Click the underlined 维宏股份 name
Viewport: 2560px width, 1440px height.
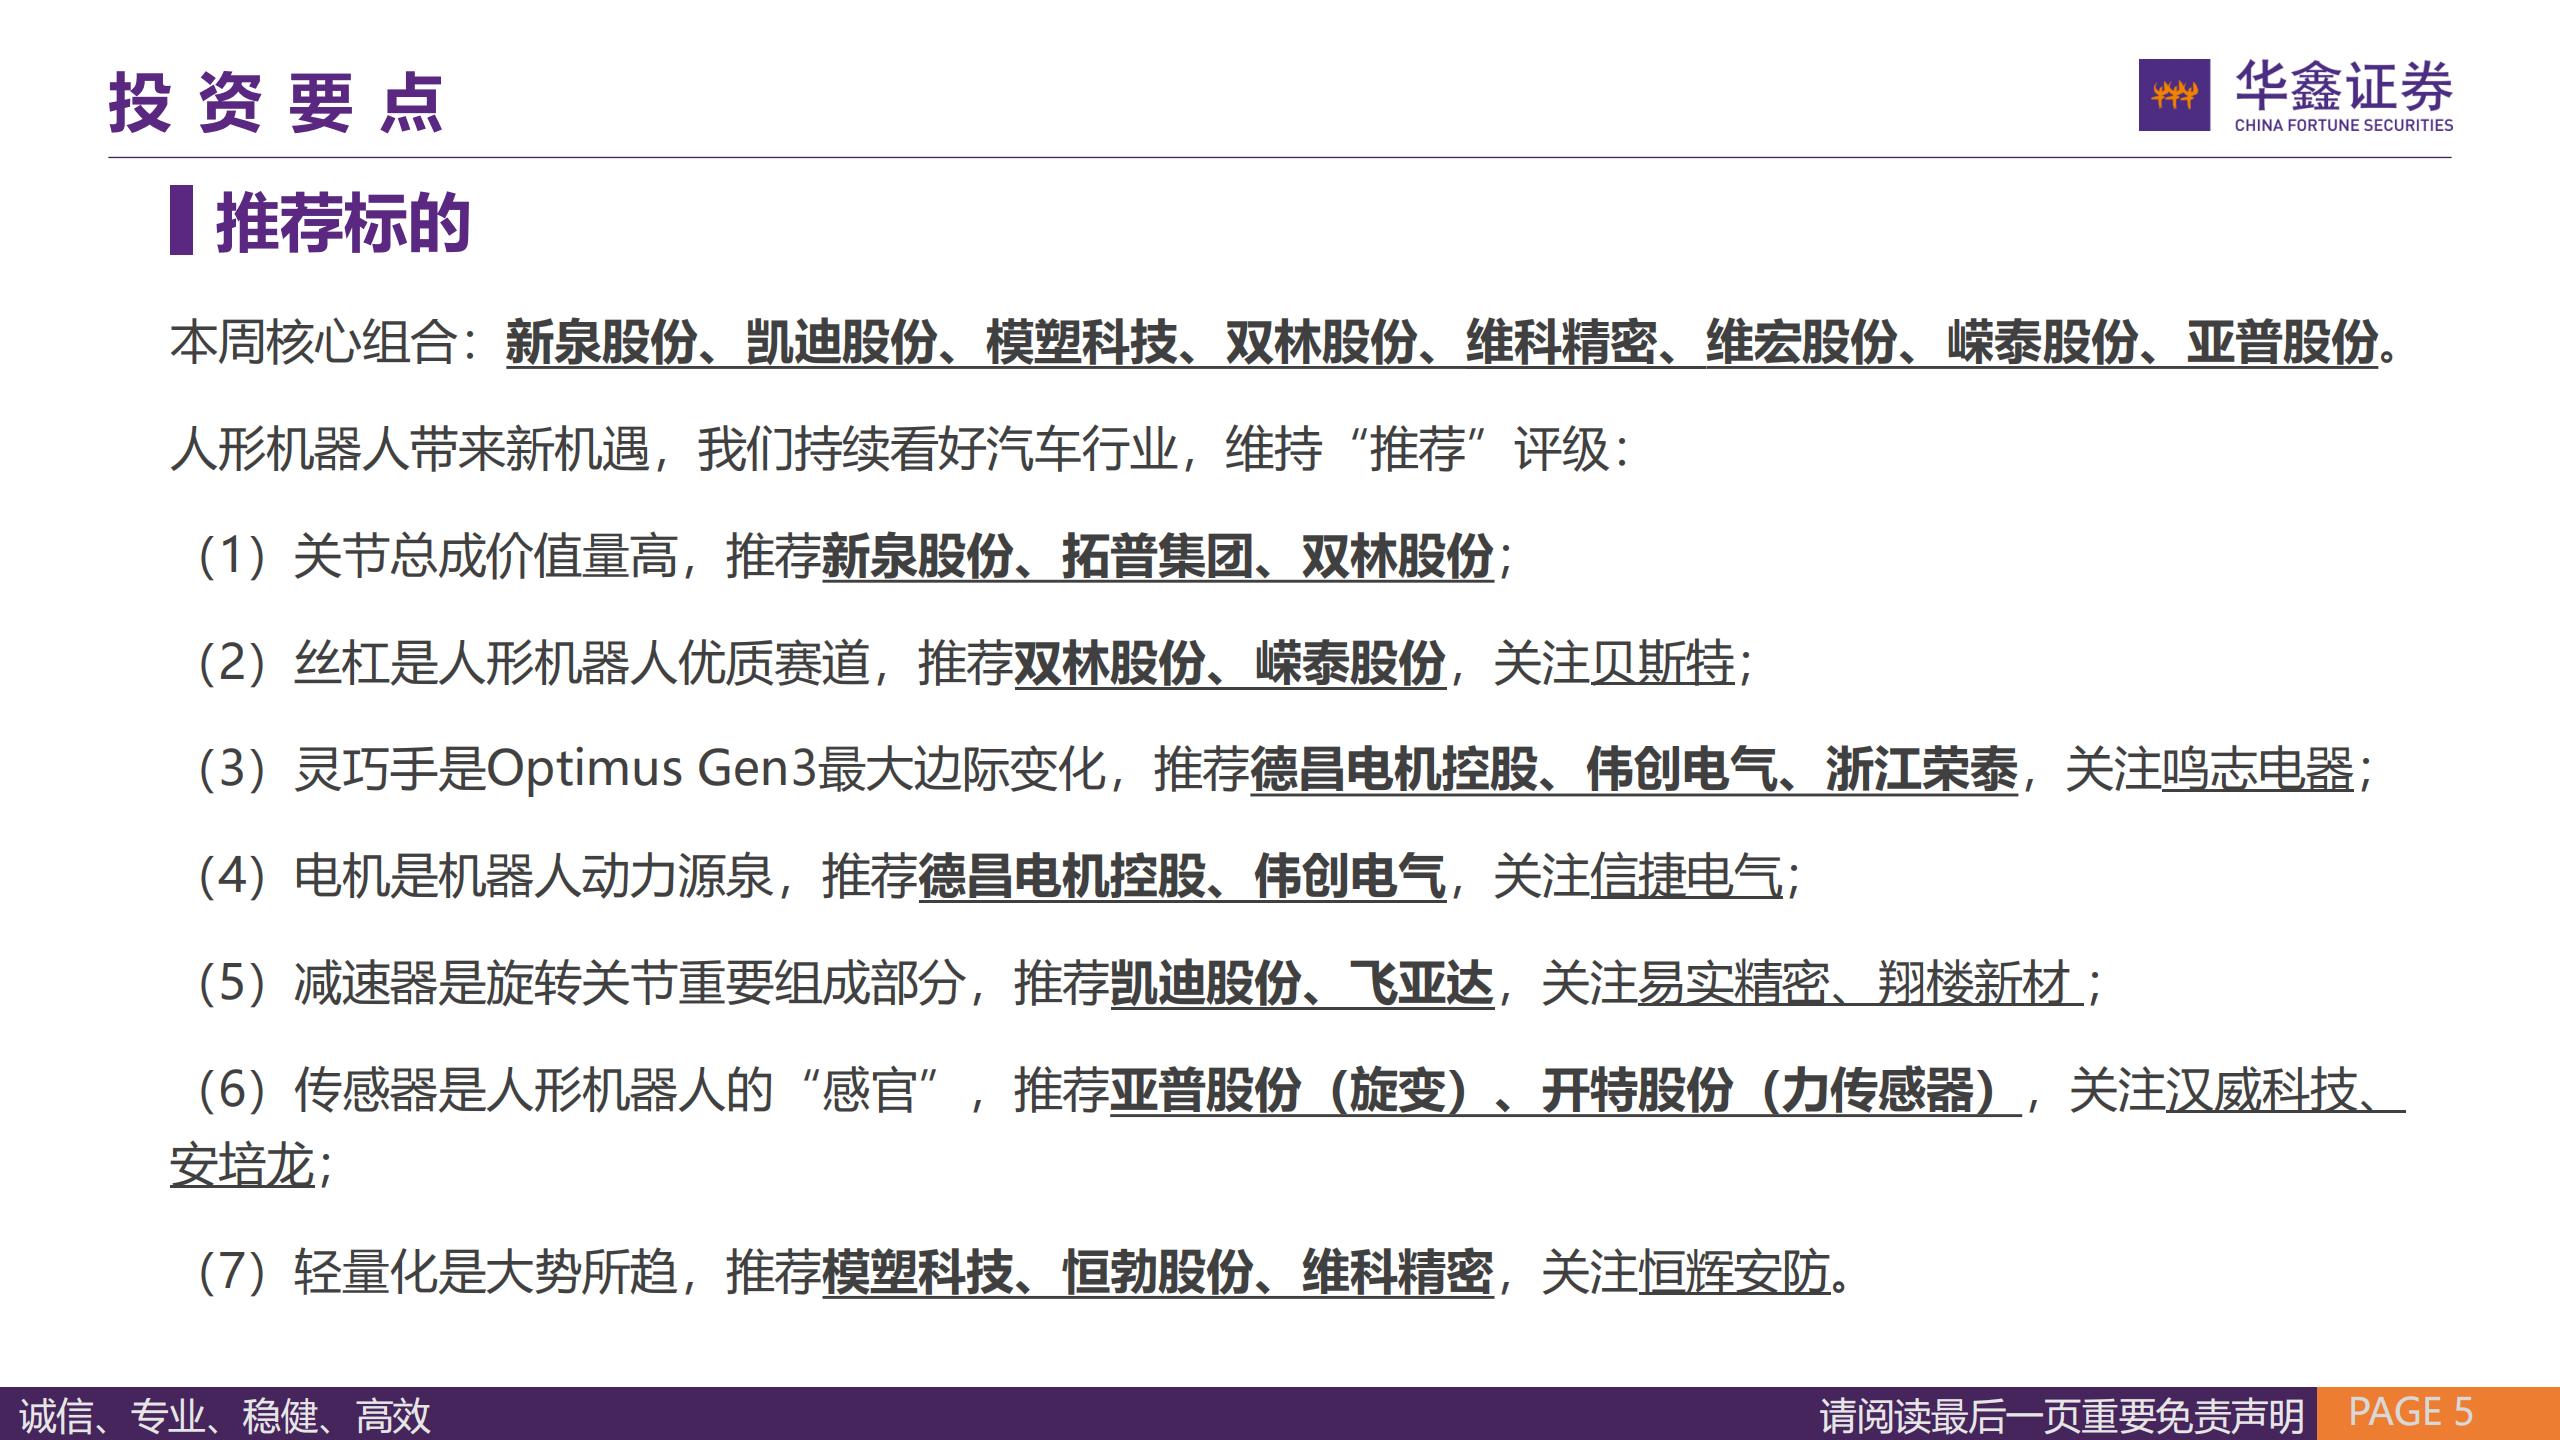point(1801,343)
